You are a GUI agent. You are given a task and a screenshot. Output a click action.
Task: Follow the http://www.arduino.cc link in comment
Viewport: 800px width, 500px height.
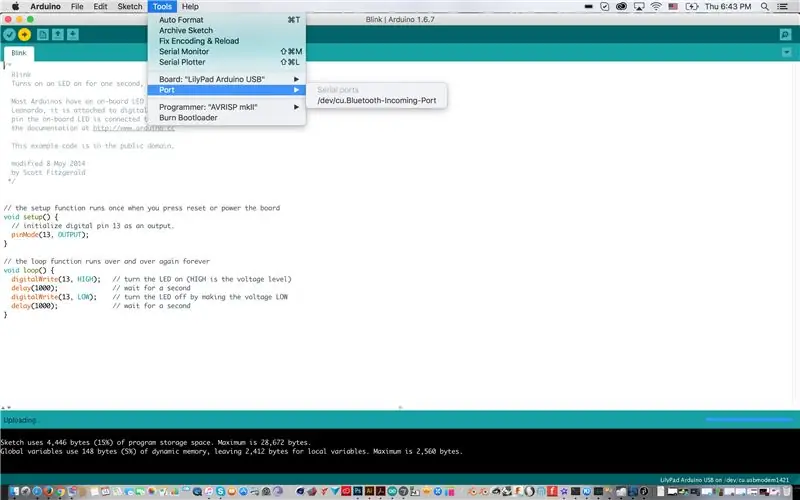coord(134,128)
